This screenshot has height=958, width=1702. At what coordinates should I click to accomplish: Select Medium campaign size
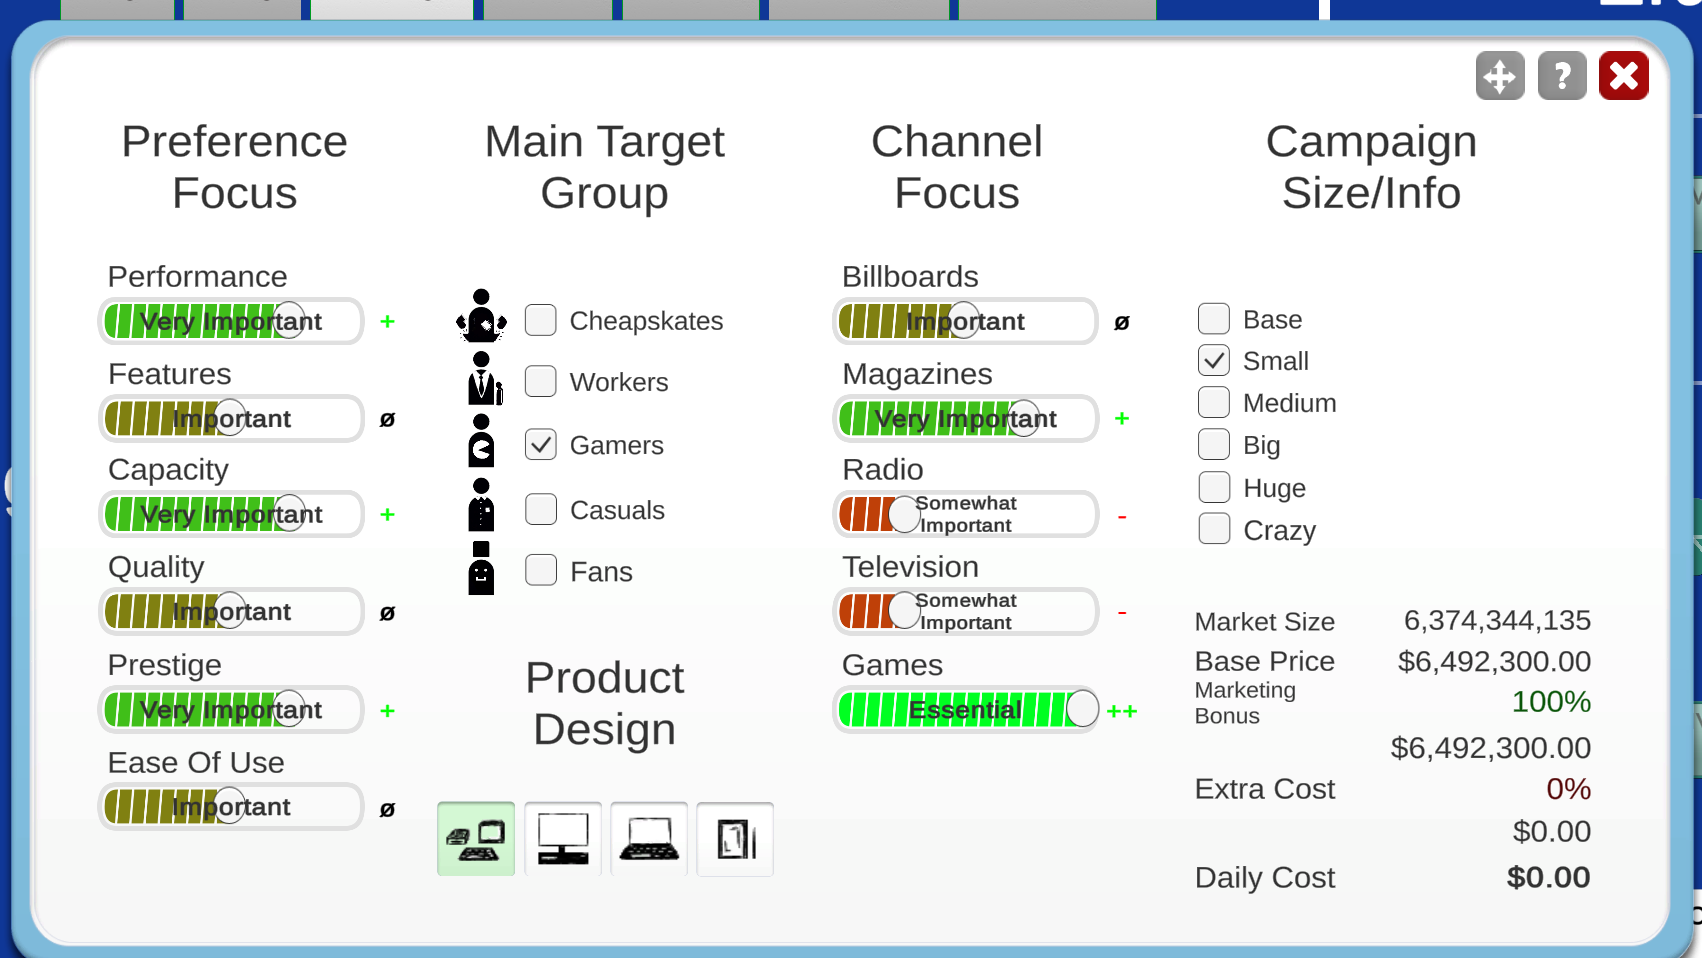tap(1214, 402)
